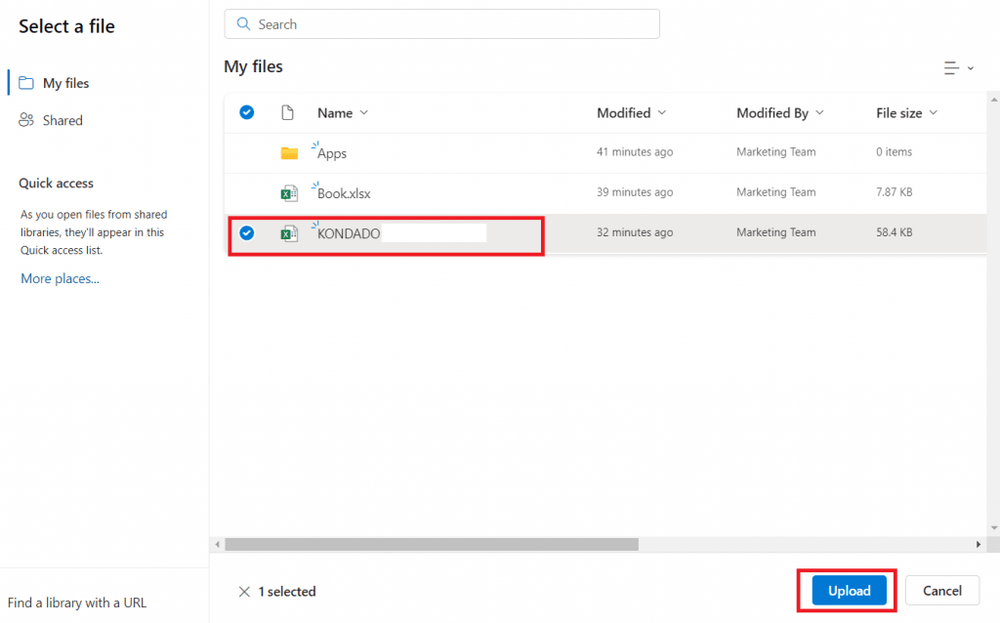Viewport: 1000px width, 623px height.
Task: Clear selection using the X icon
Action: tap(244, 591)
